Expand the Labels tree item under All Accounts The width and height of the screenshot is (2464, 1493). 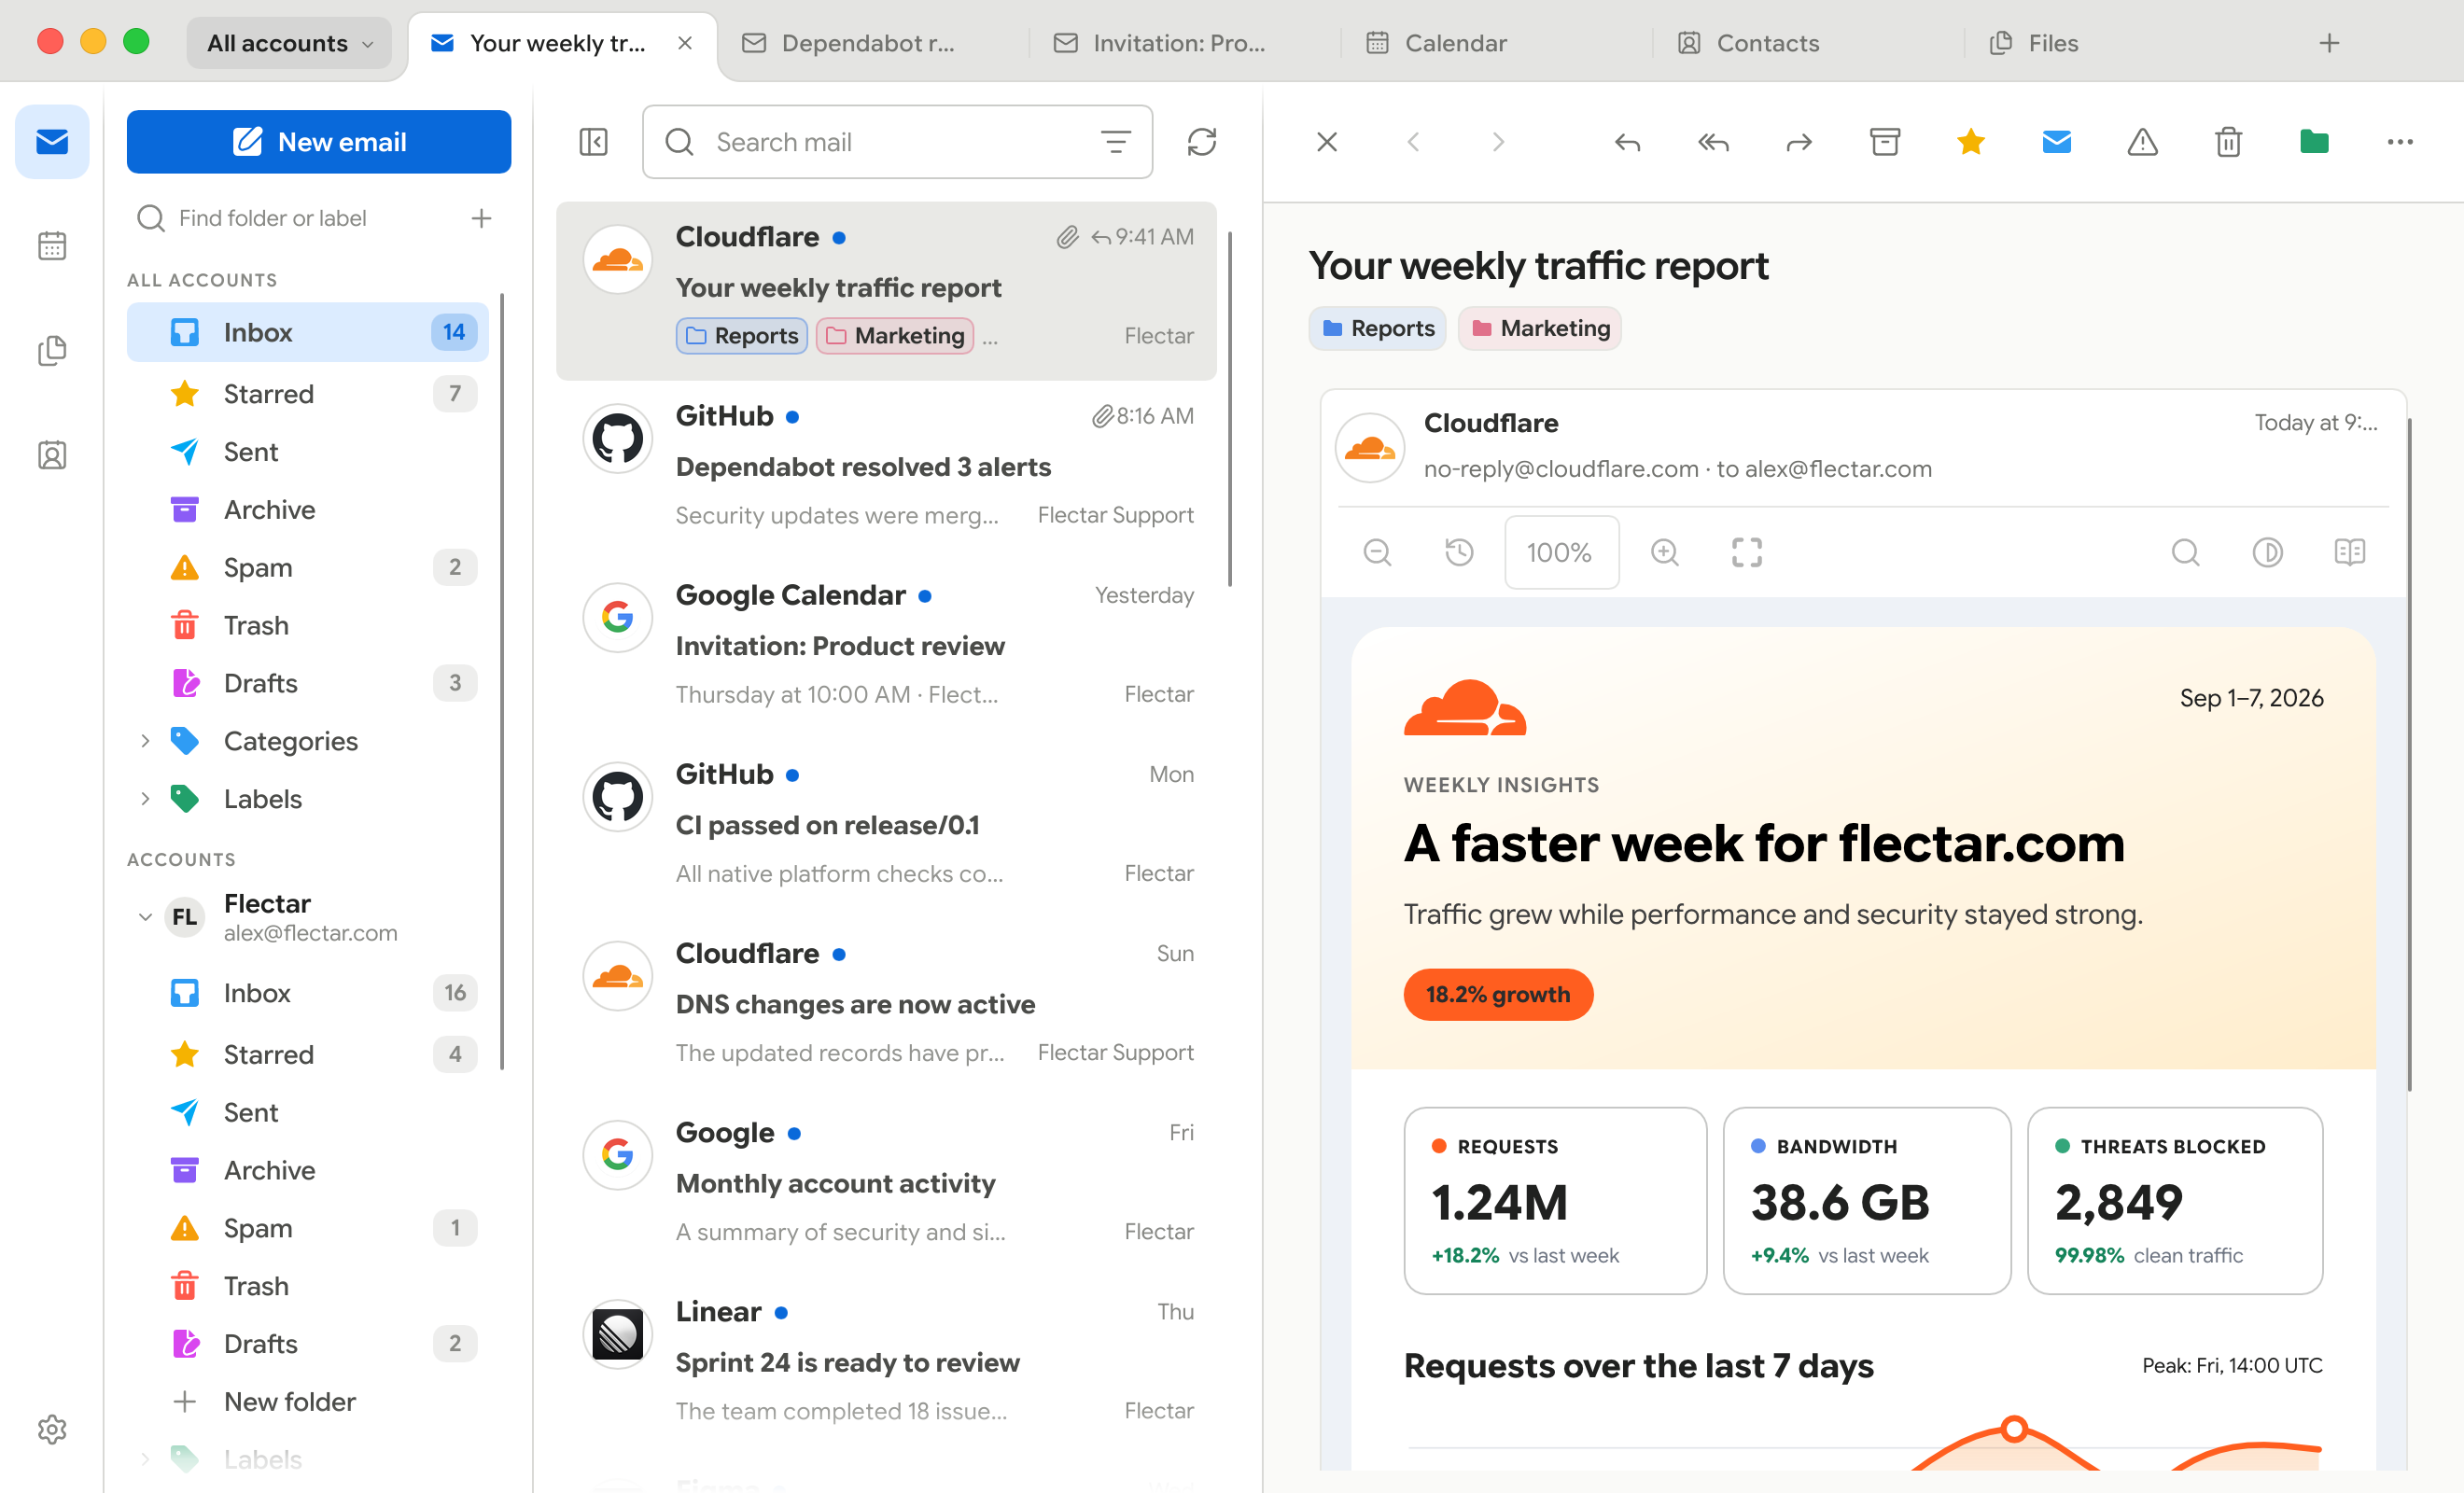tap(145, 799)
